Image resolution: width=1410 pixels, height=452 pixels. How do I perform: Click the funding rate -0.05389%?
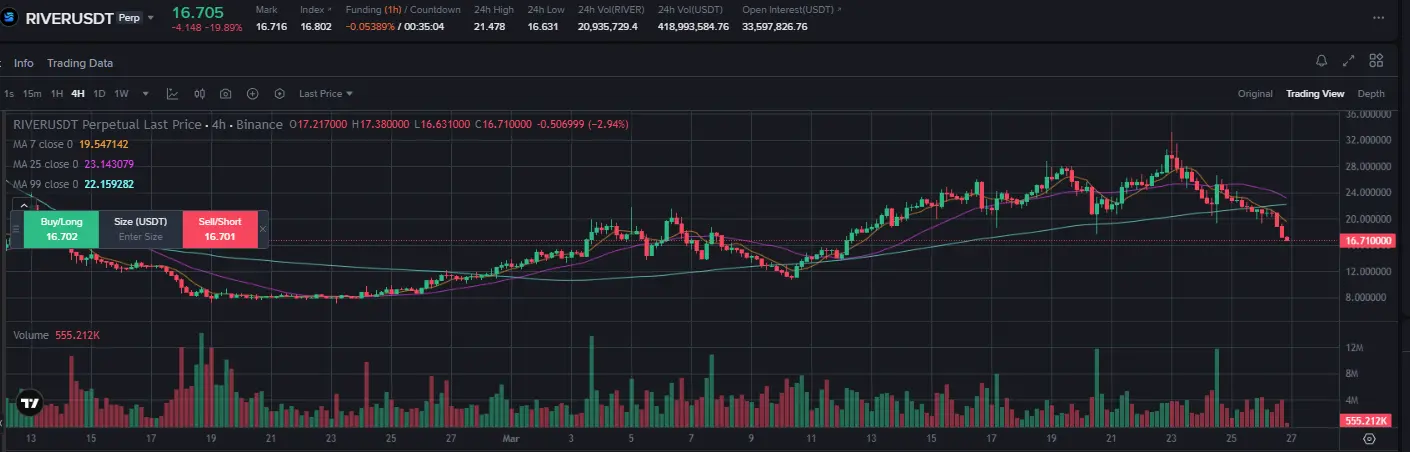click(371, 26)
